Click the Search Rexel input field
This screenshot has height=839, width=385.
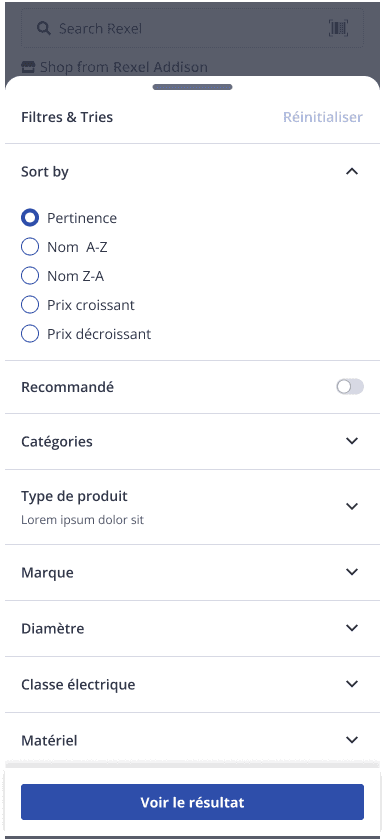(x=192, y=28)
